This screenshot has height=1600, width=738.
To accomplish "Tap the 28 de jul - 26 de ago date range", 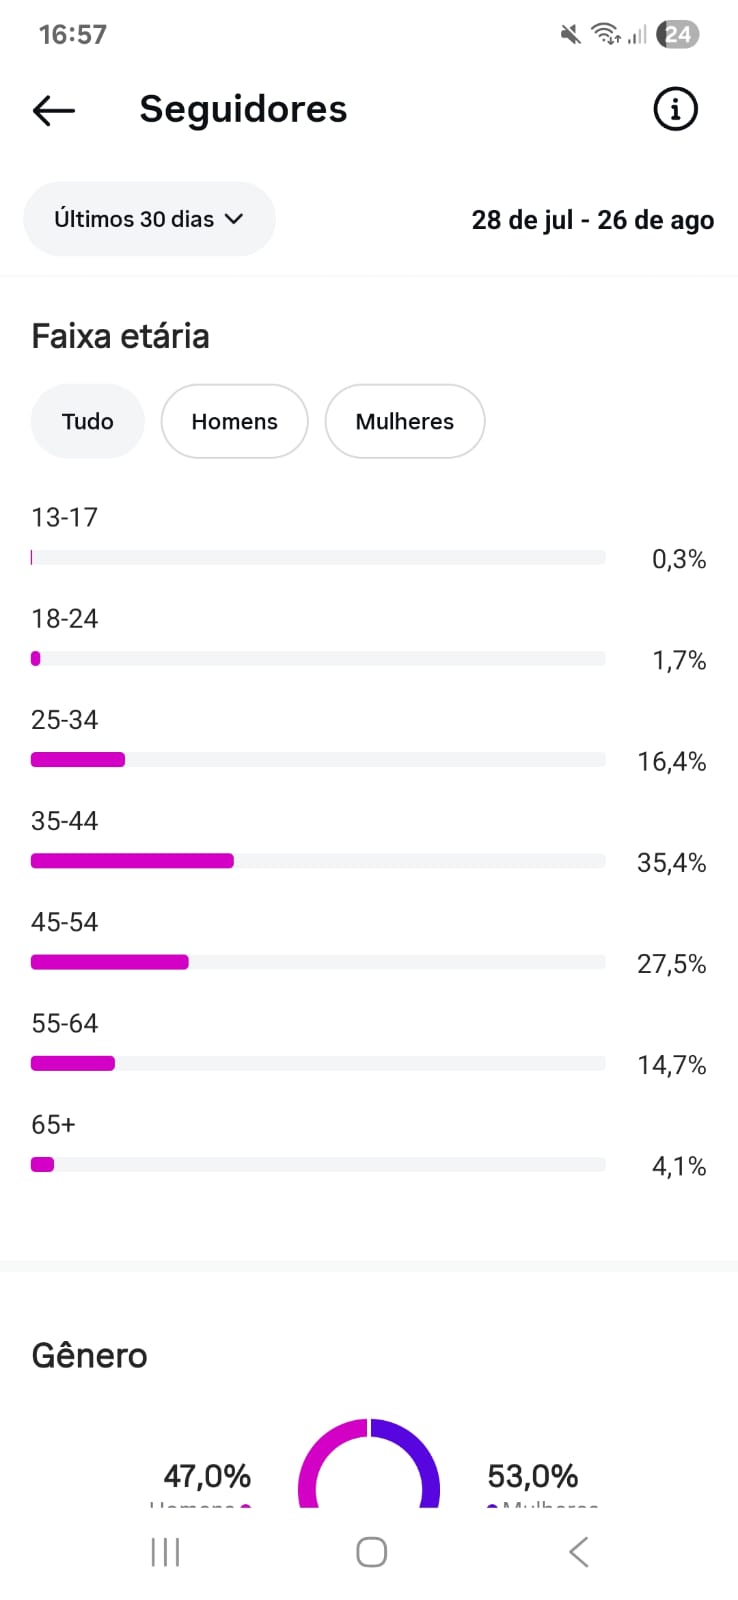I will tap(592, 220).
